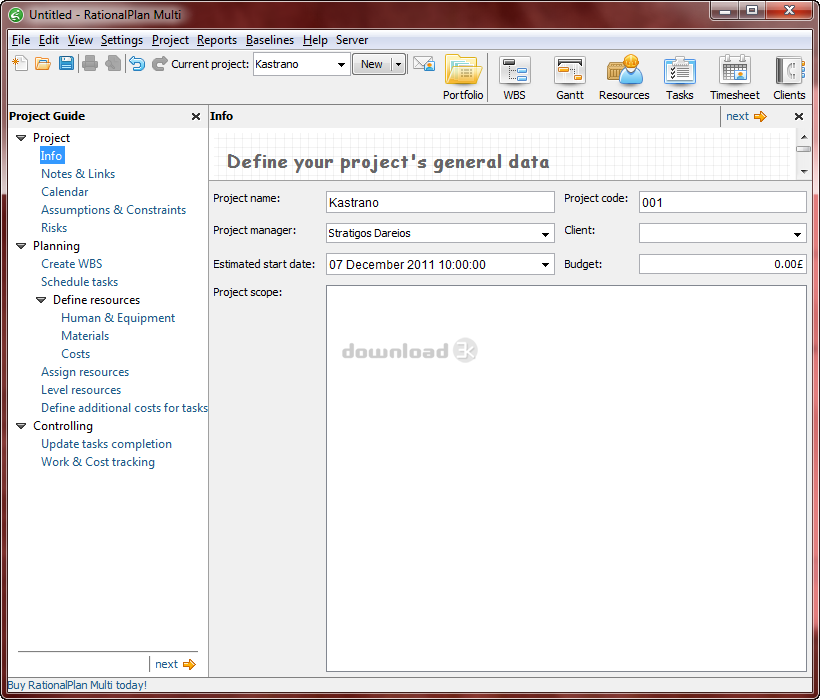Screen dimensions: 820x700
Task: Collapse the Project tree section
Action: 21,138
